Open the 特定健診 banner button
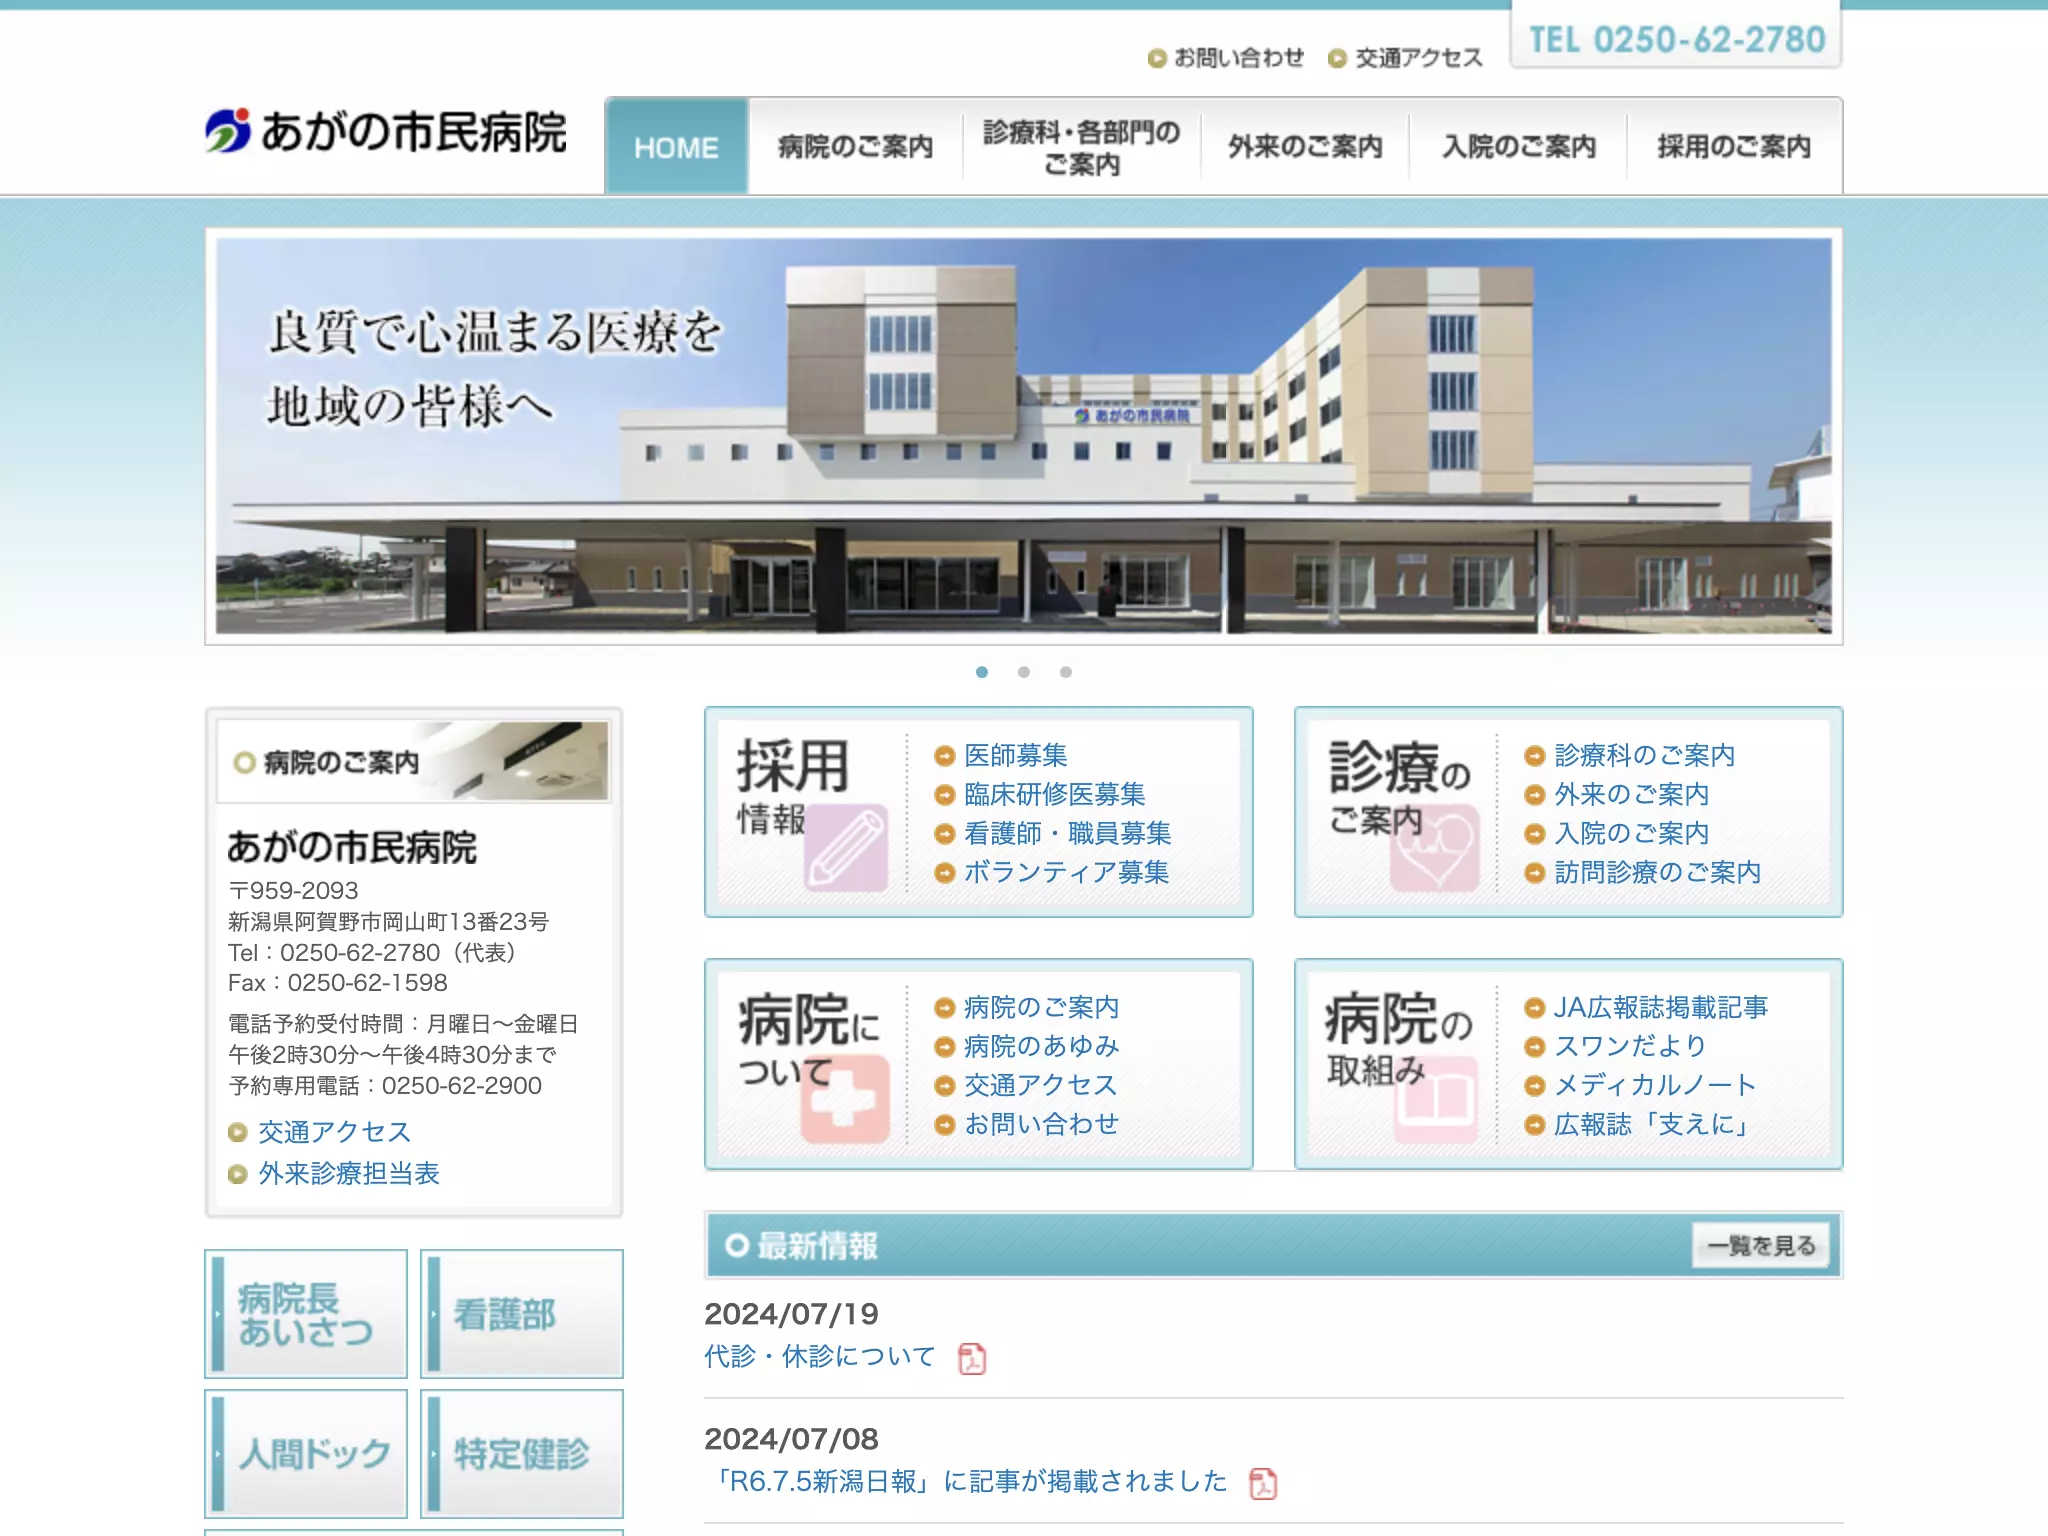2048x1536 pixels. 522,1453
